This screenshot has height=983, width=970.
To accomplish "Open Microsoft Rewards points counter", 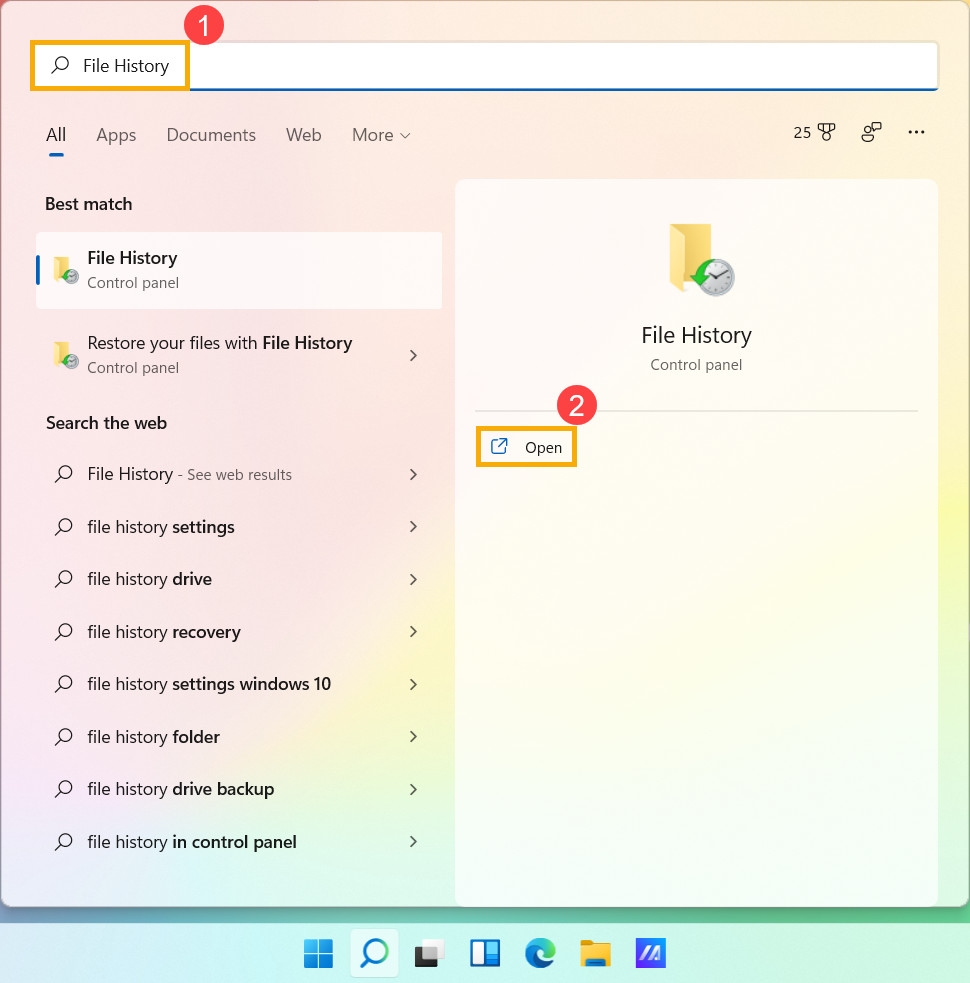I will 814,132.
